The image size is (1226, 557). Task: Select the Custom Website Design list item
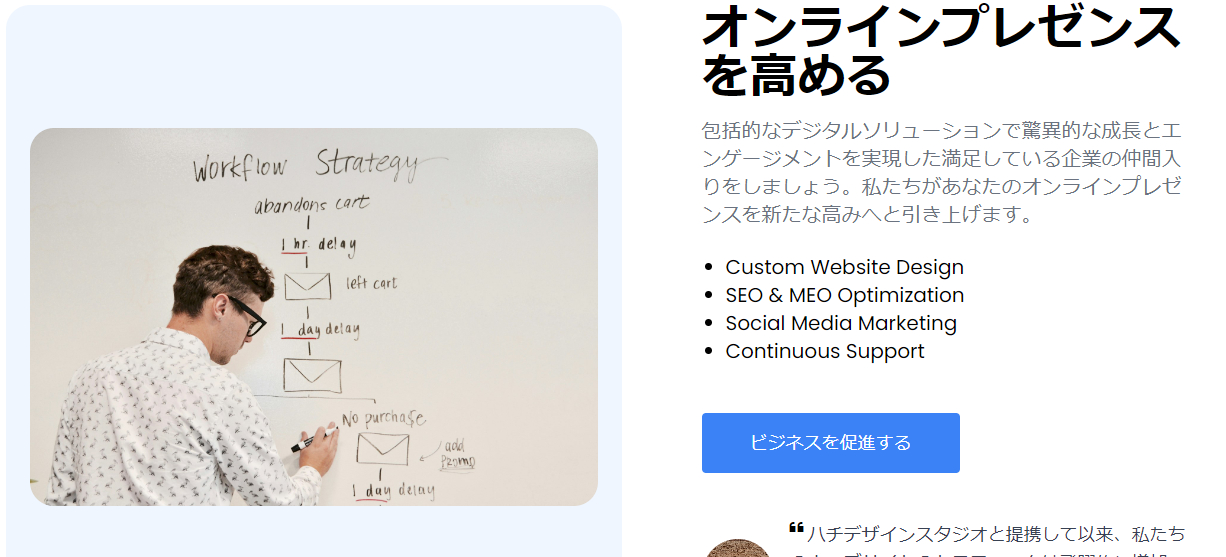click(844, 267)
